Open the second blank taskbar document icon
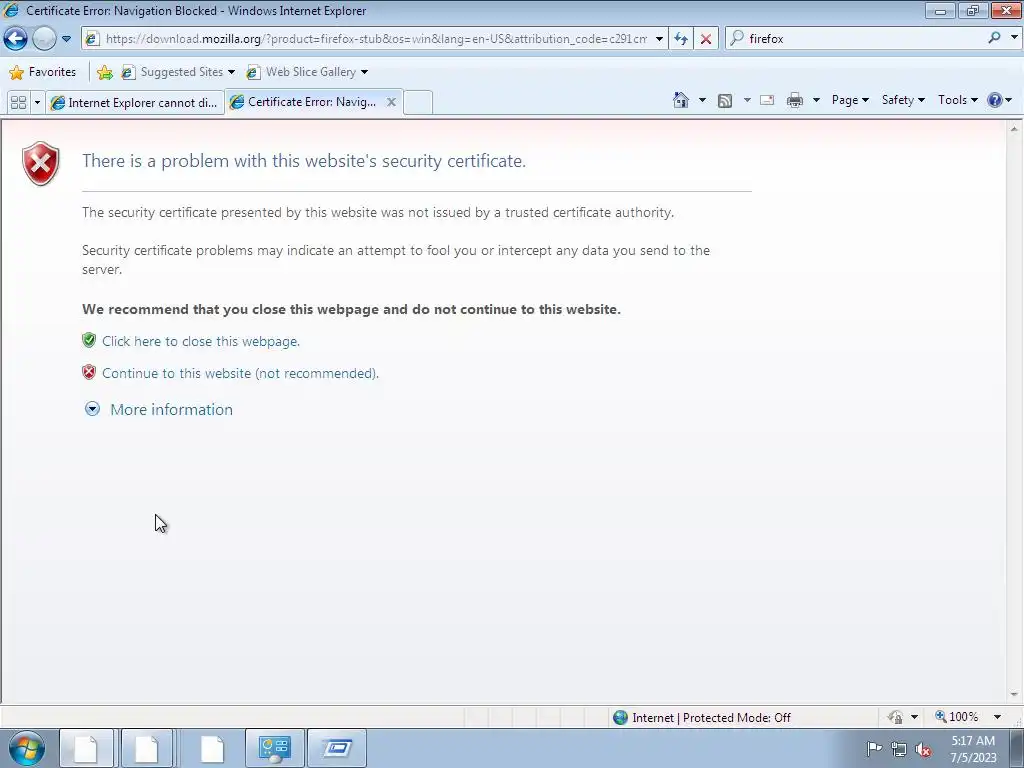This screenshot has width=1024, height=768. [x=147, y=748]
